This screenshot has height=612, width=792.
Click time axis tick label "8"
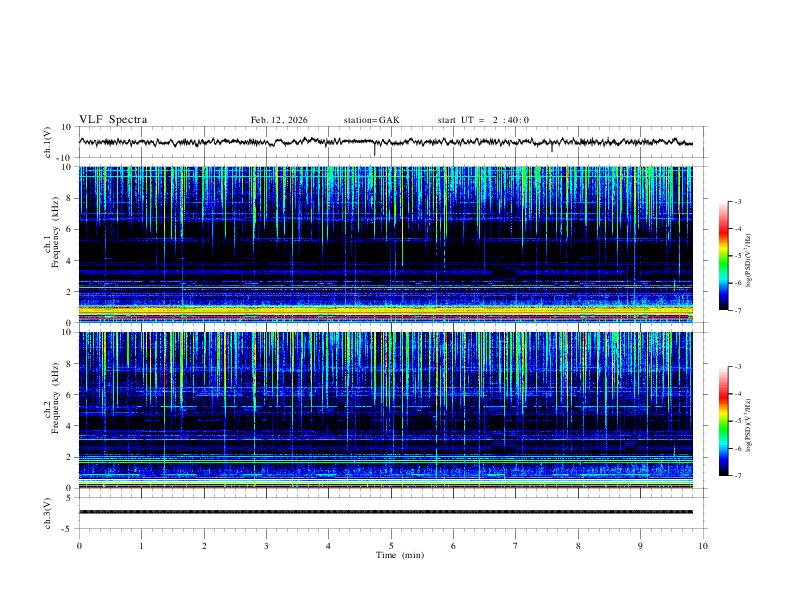click(578, 546)
